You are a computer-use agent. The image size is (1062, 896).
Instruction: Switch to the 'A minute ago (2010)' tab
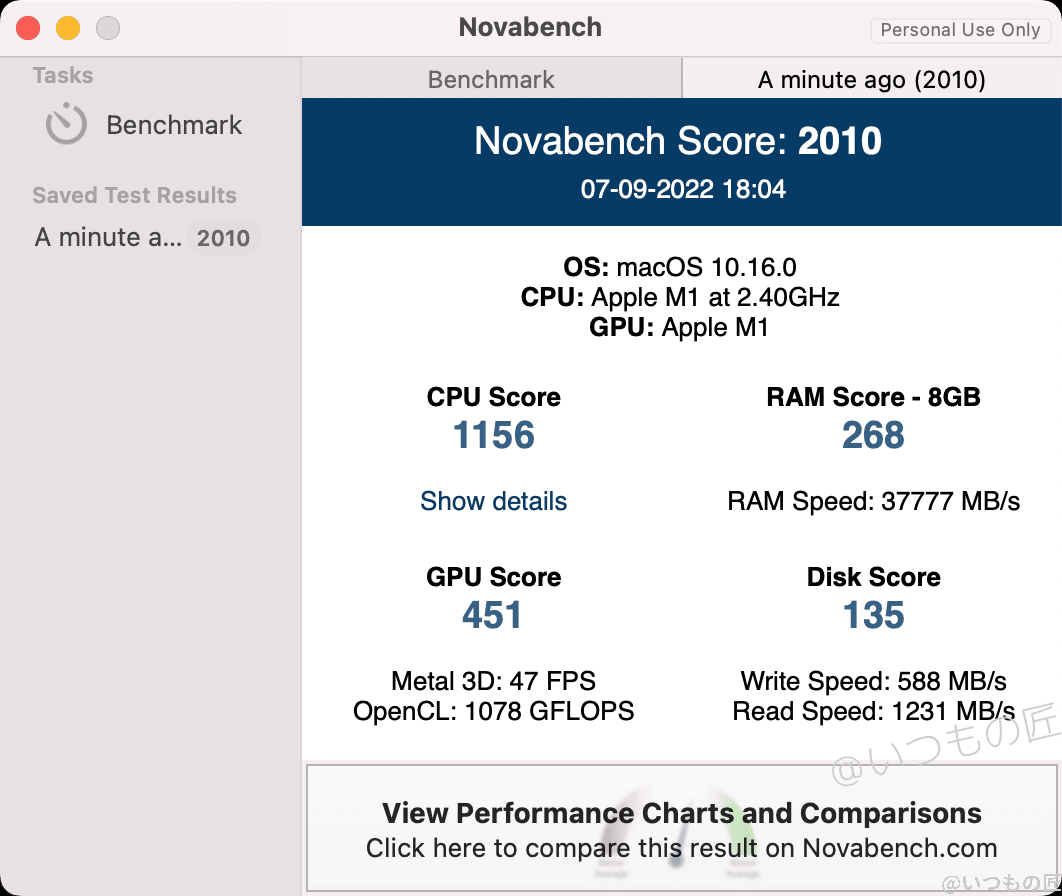[871, 80]
